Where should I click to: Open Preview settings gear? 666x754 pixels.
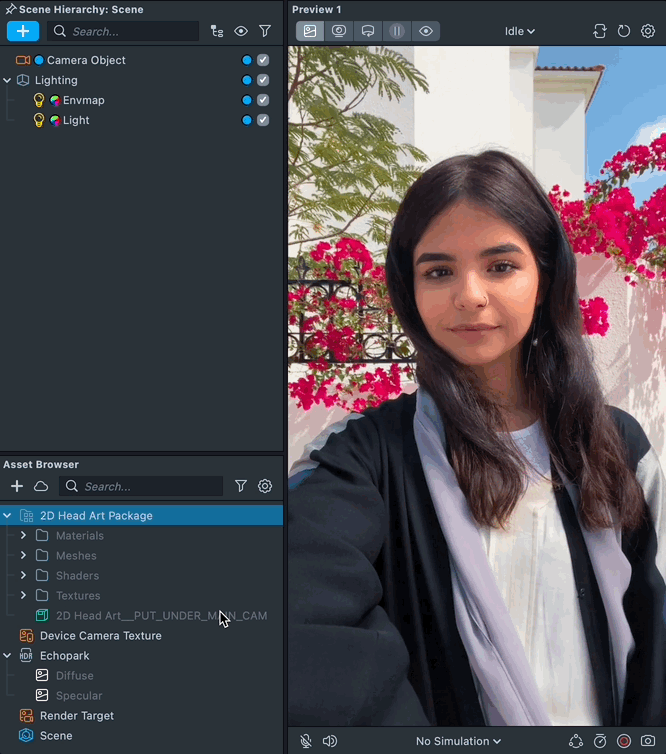pos(648,31)
